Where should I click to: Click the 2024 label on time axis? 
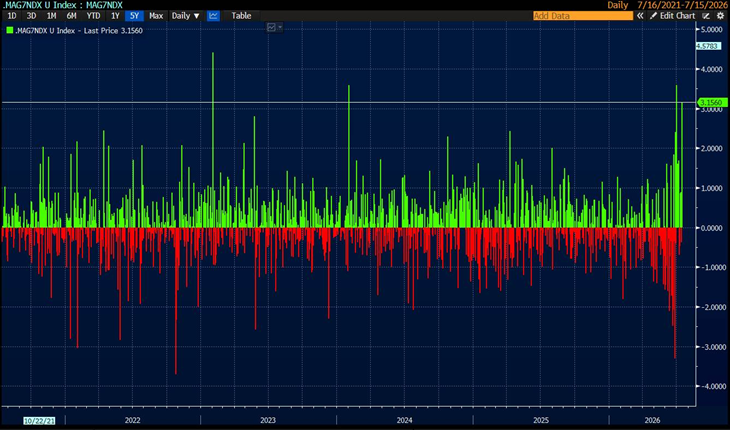point(405,420)
